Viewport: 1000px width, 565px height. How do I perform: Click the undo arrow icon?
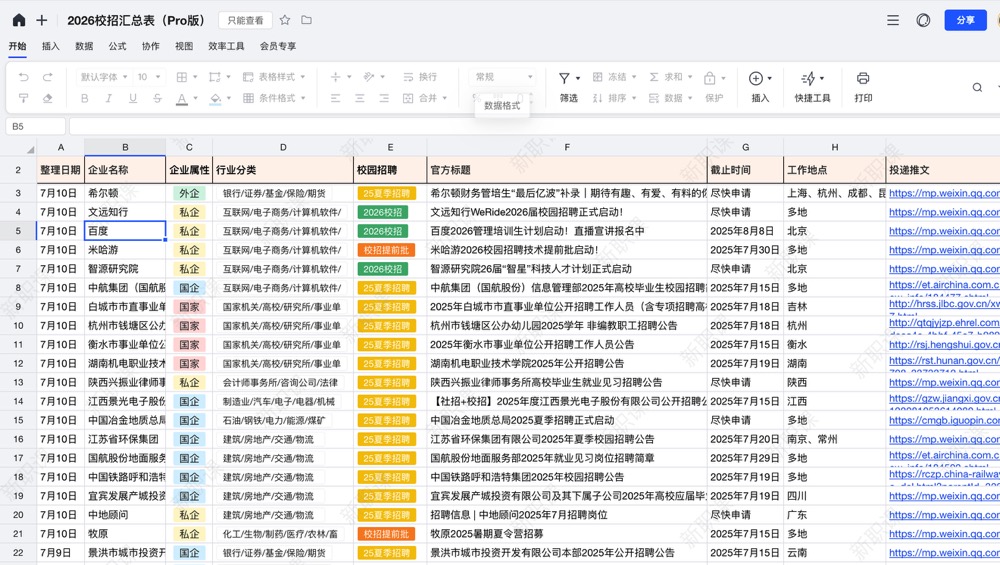(x=24, y=77)
